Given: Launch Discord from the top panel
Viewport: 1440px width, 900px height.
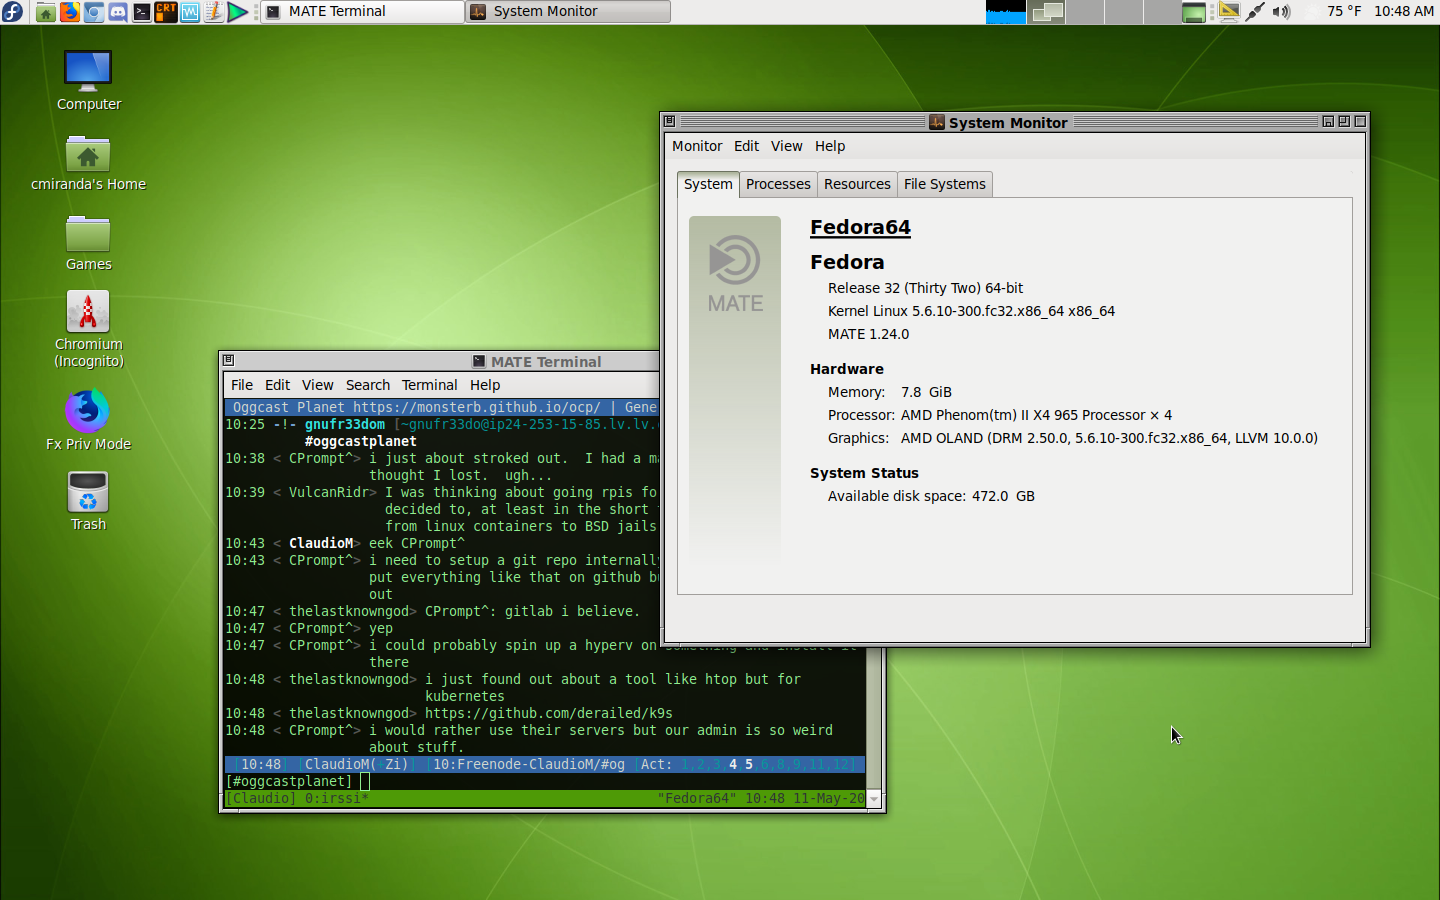Looking at the screenshot, I should coord(118,12).
